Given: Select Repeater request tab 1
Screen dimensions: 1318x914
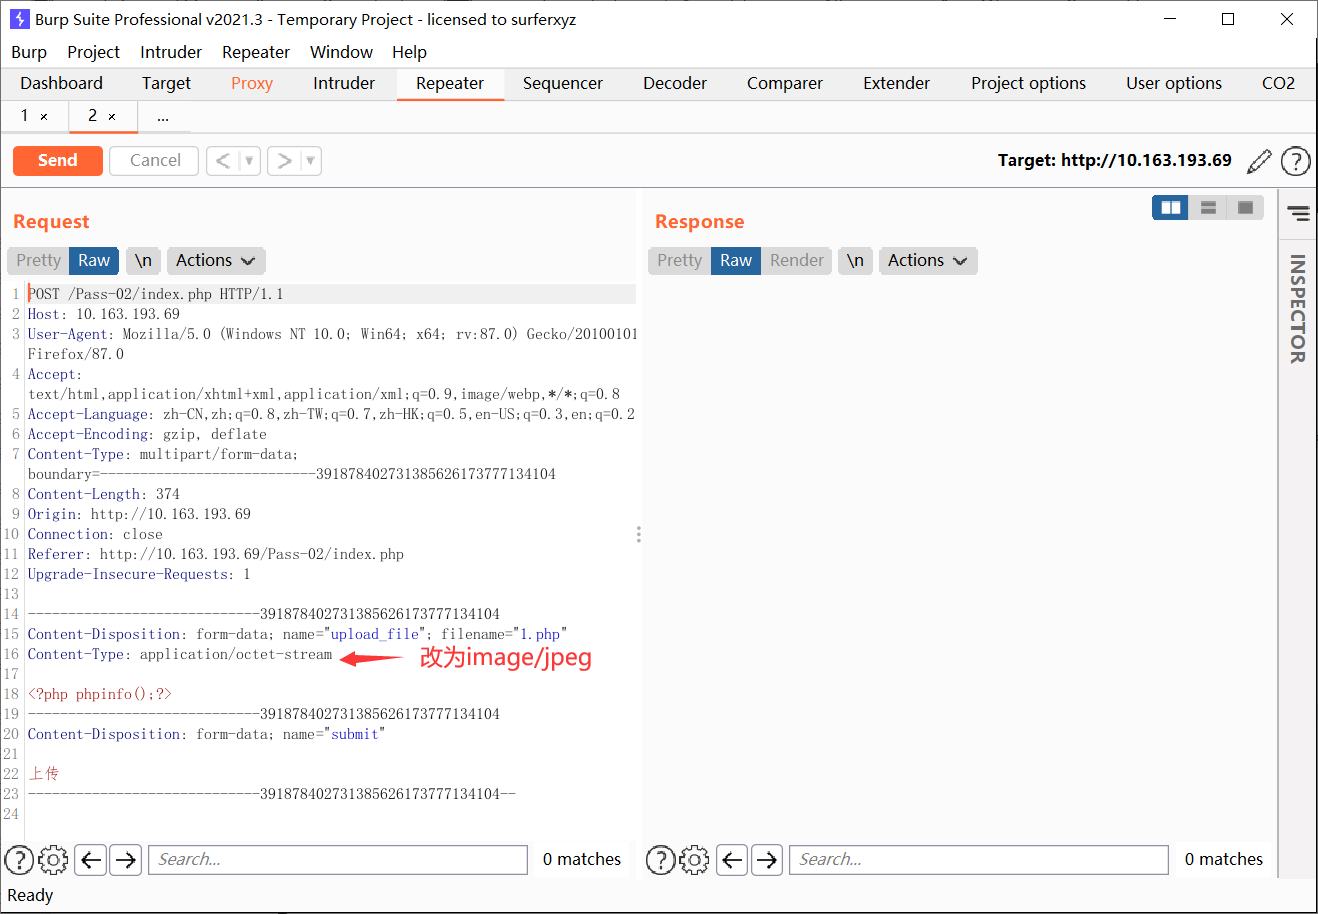Looking at the screenshot, I should [25, 116].
